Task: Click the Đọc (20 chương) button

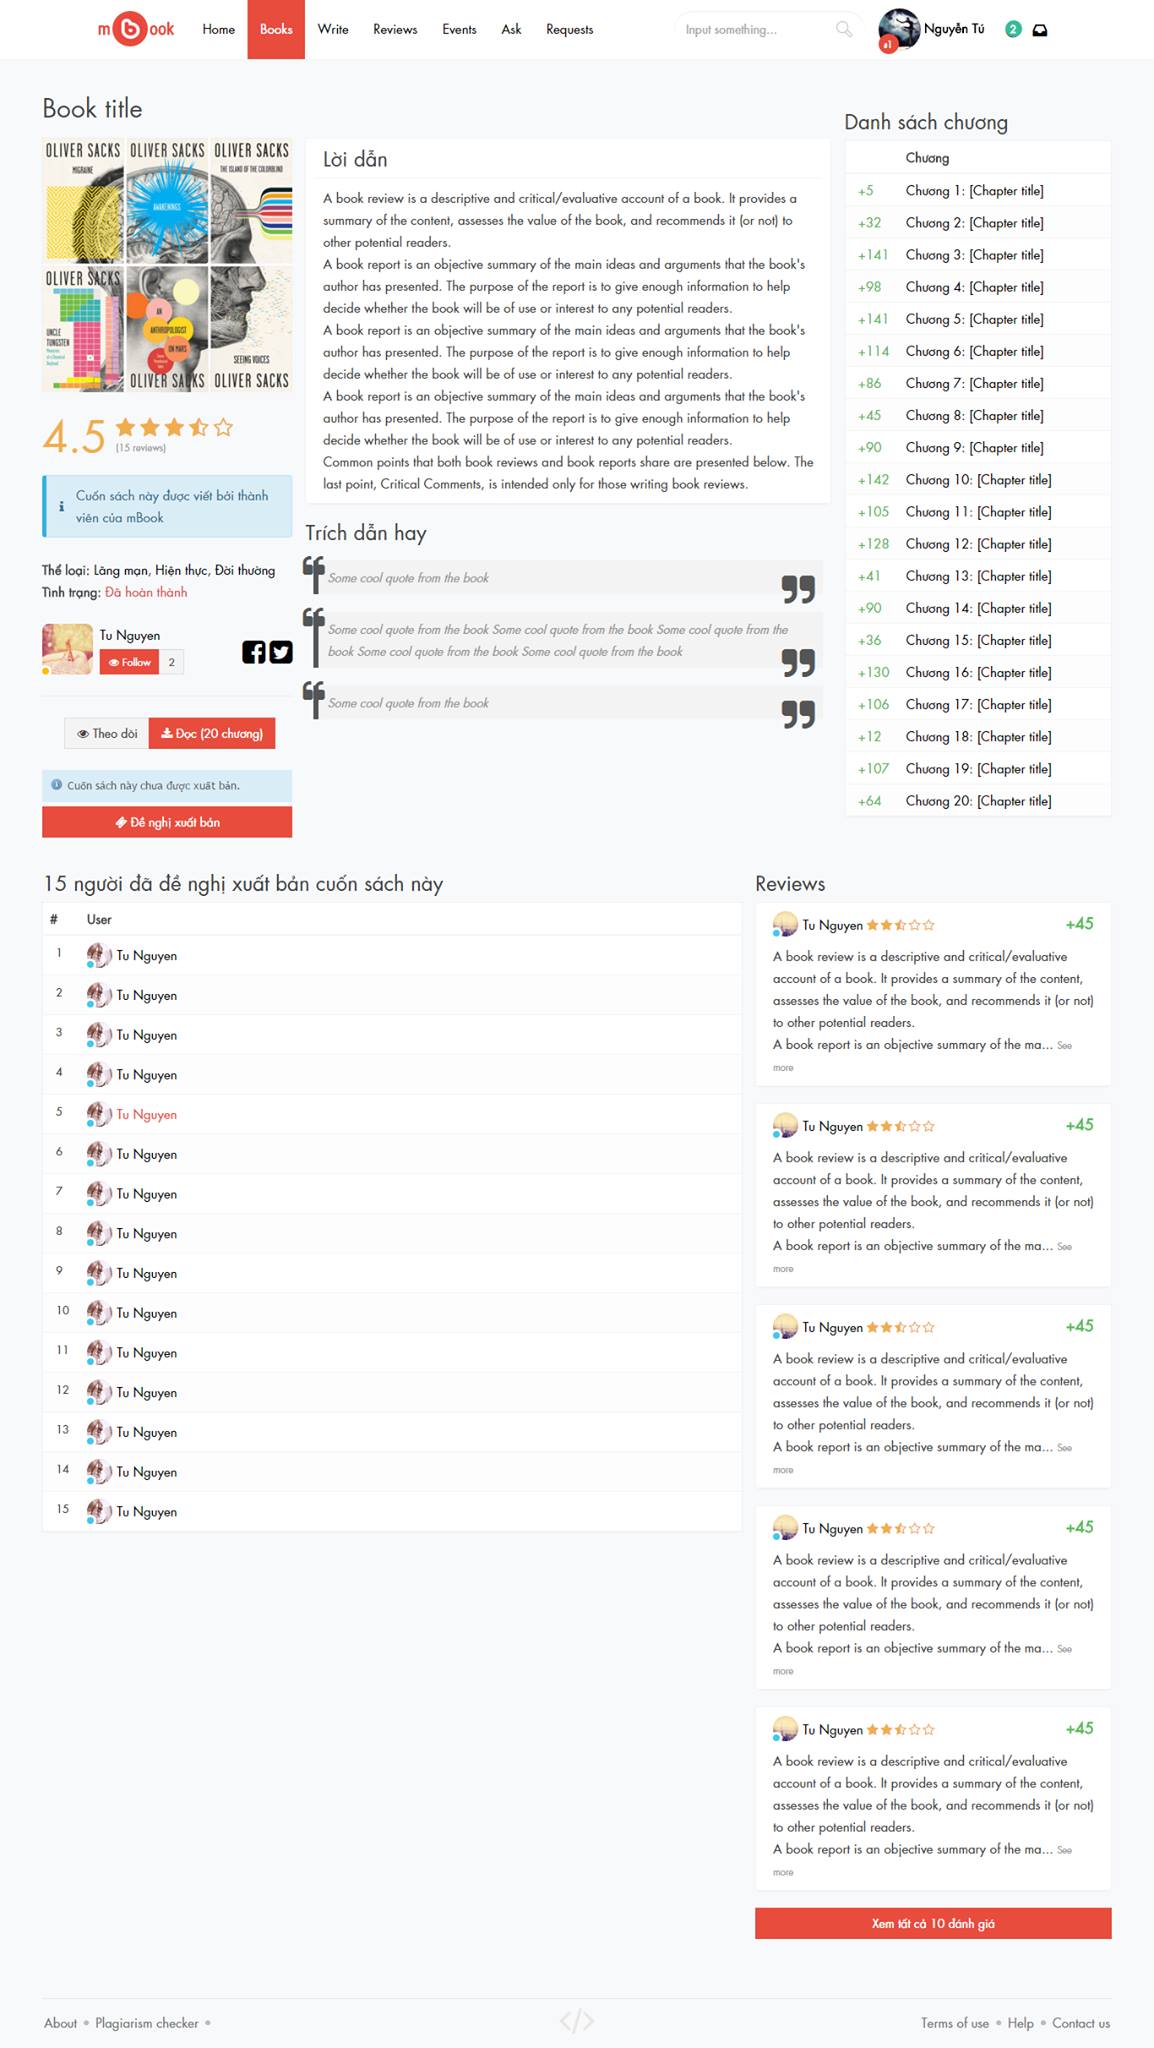Action: pyautogui.click(x=212, y=733)
